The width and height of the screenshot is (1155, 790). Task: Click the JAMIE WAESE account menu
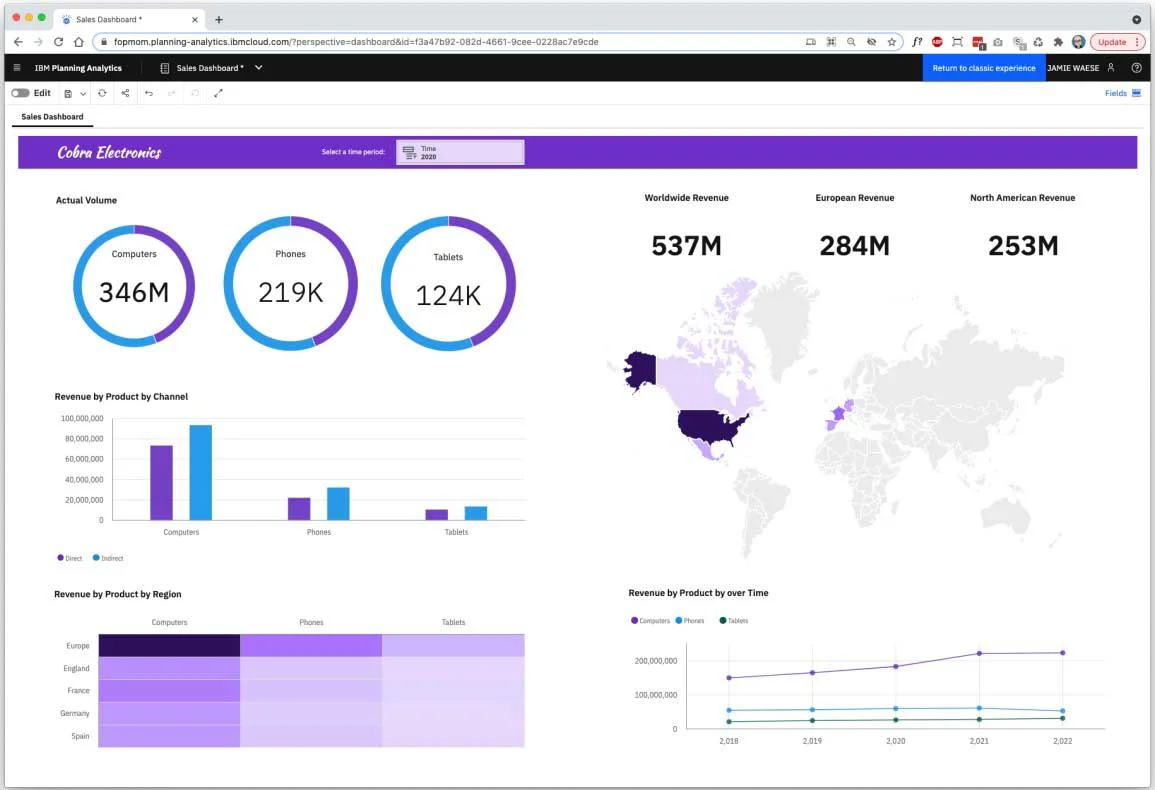point(1073,68)
